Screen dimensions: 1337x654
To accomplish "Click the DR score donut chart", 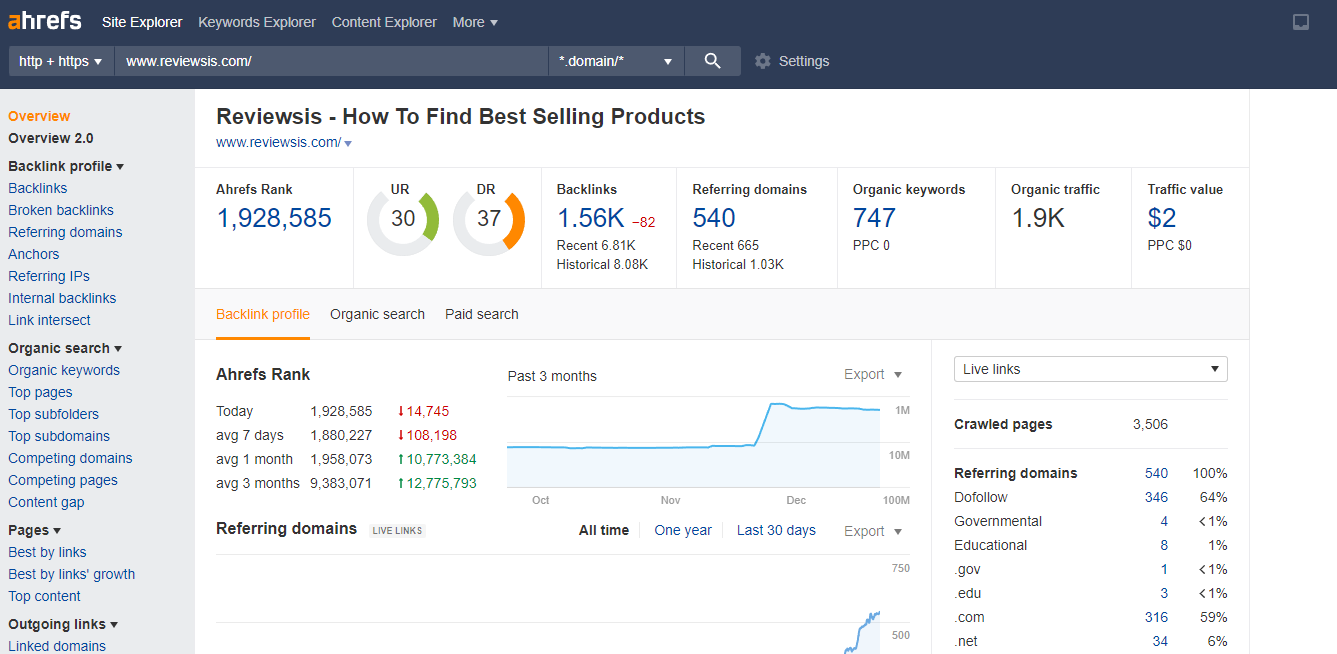I will coord(489,219).
